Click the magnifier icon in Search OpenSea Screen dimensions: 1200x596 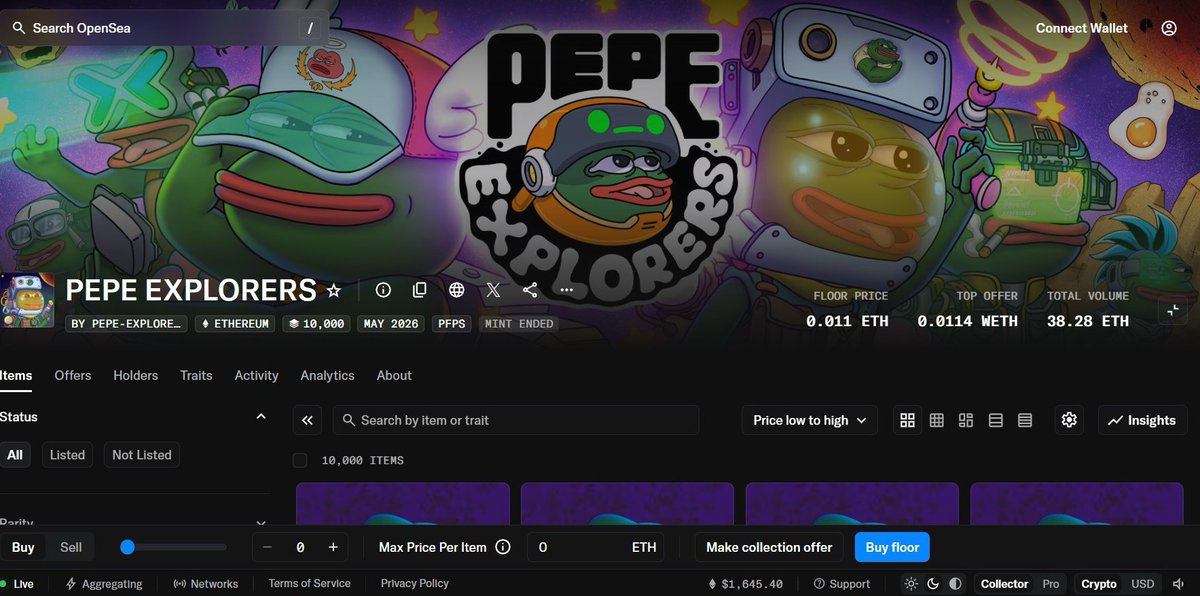(x=18, y=28)
